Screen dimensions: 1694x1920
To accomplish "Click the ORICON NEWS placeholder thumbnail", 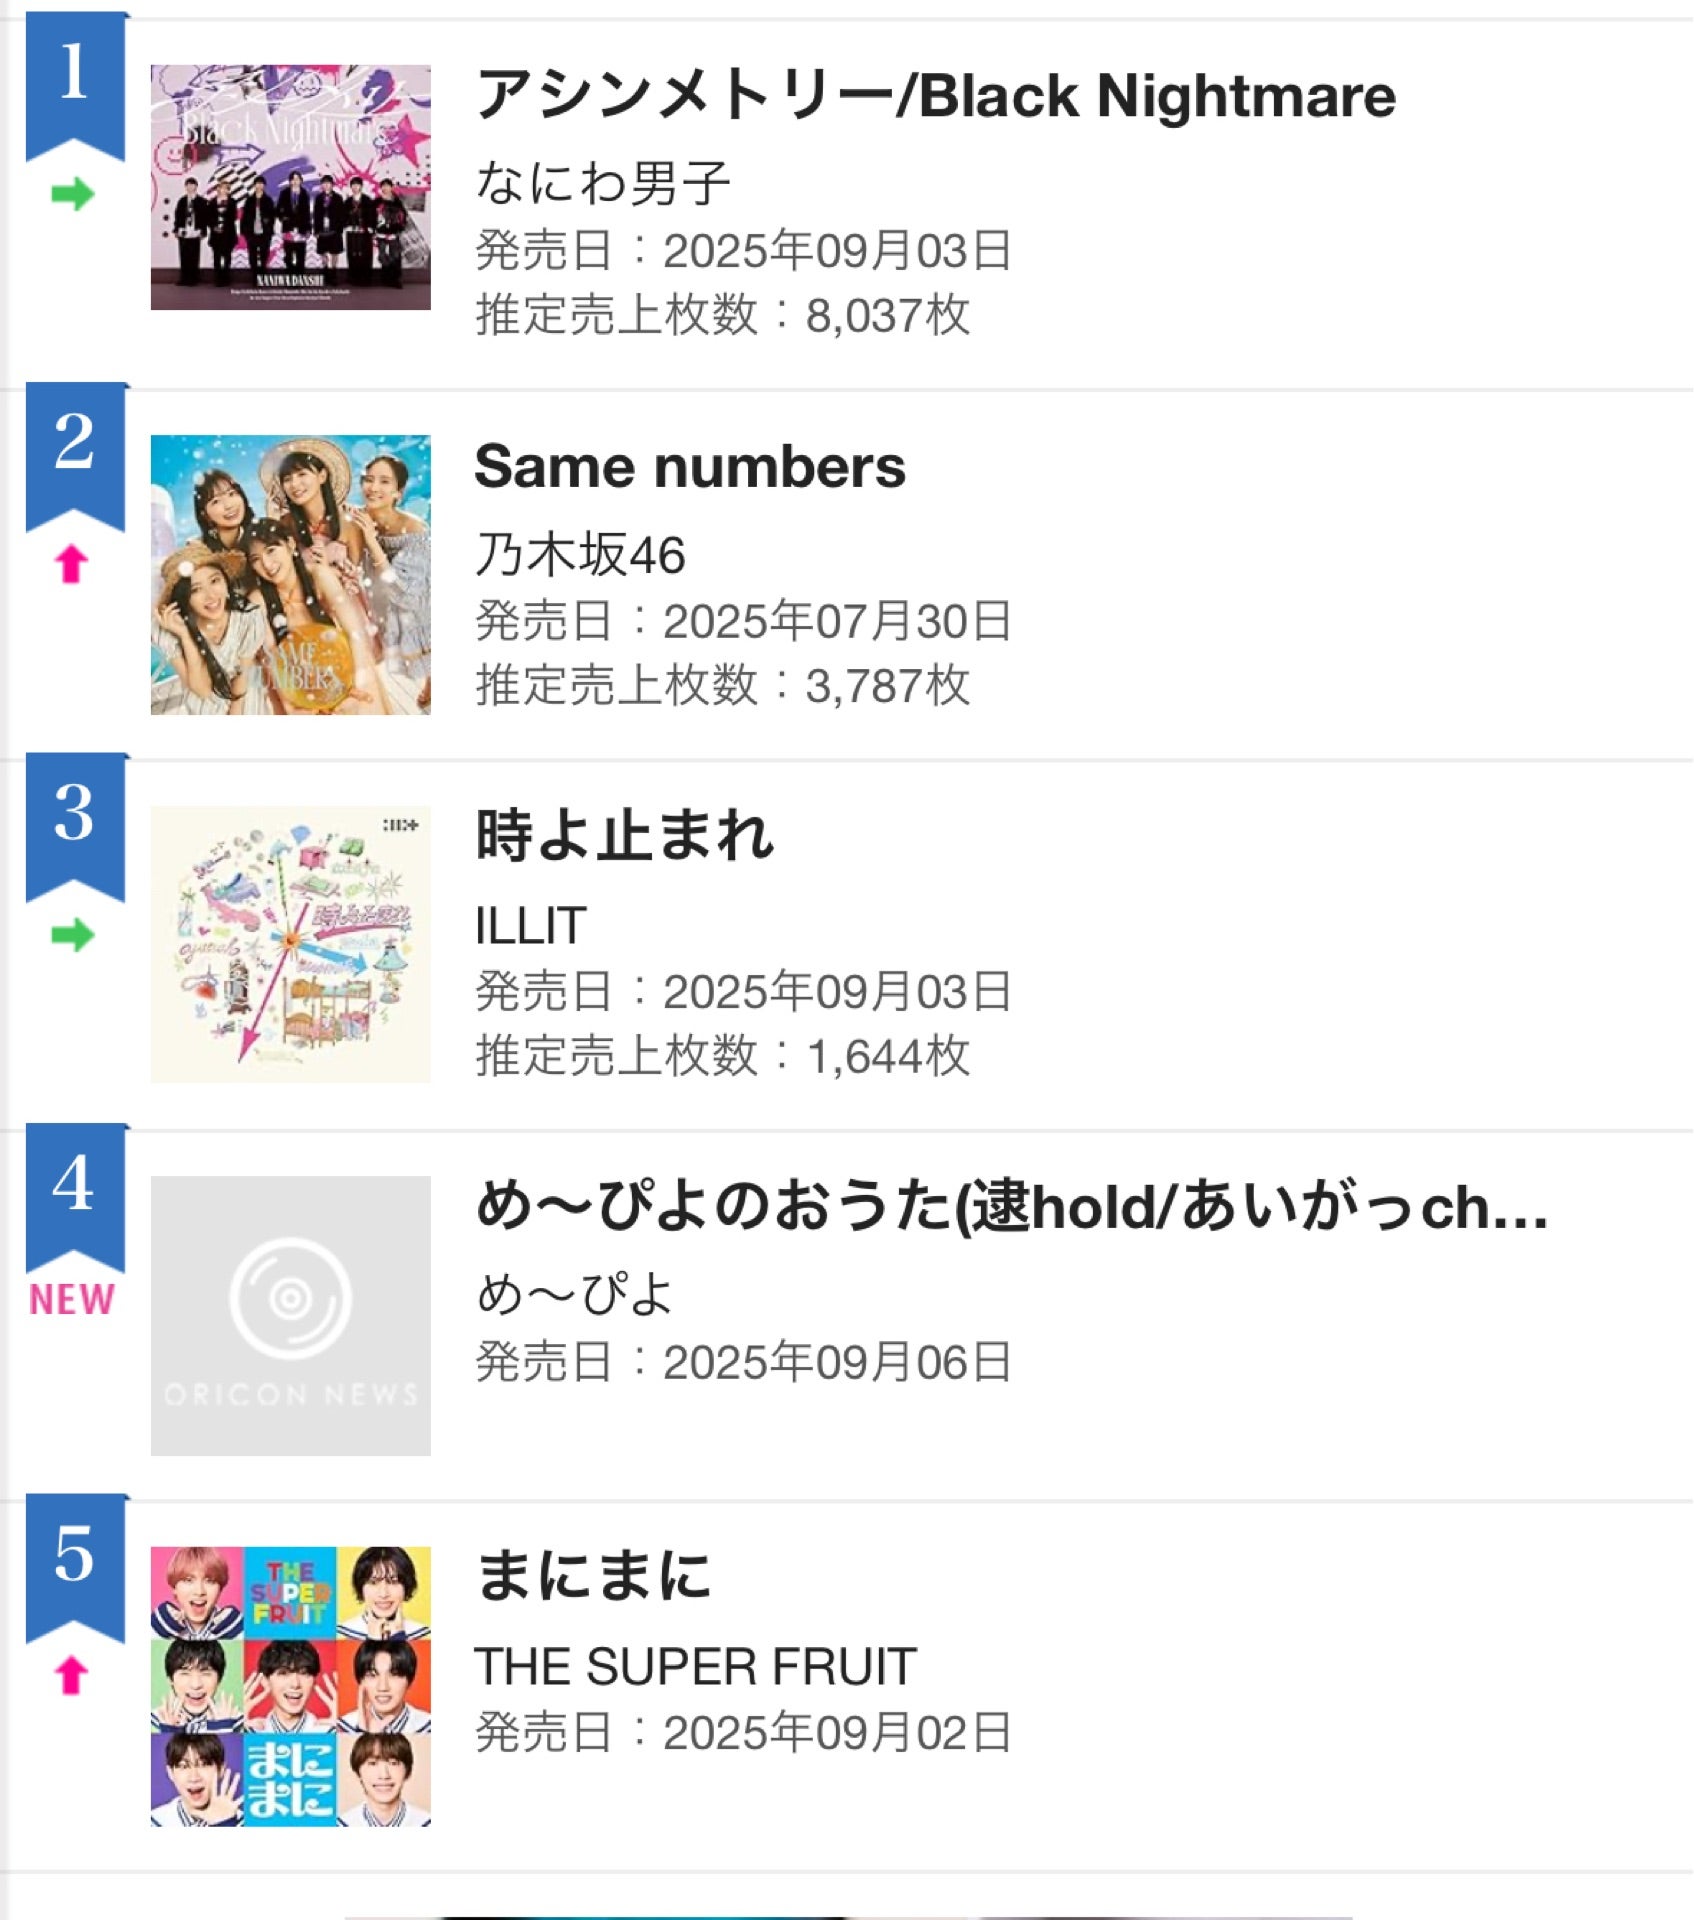I will pyautogui.click(x=291, y=1315).
